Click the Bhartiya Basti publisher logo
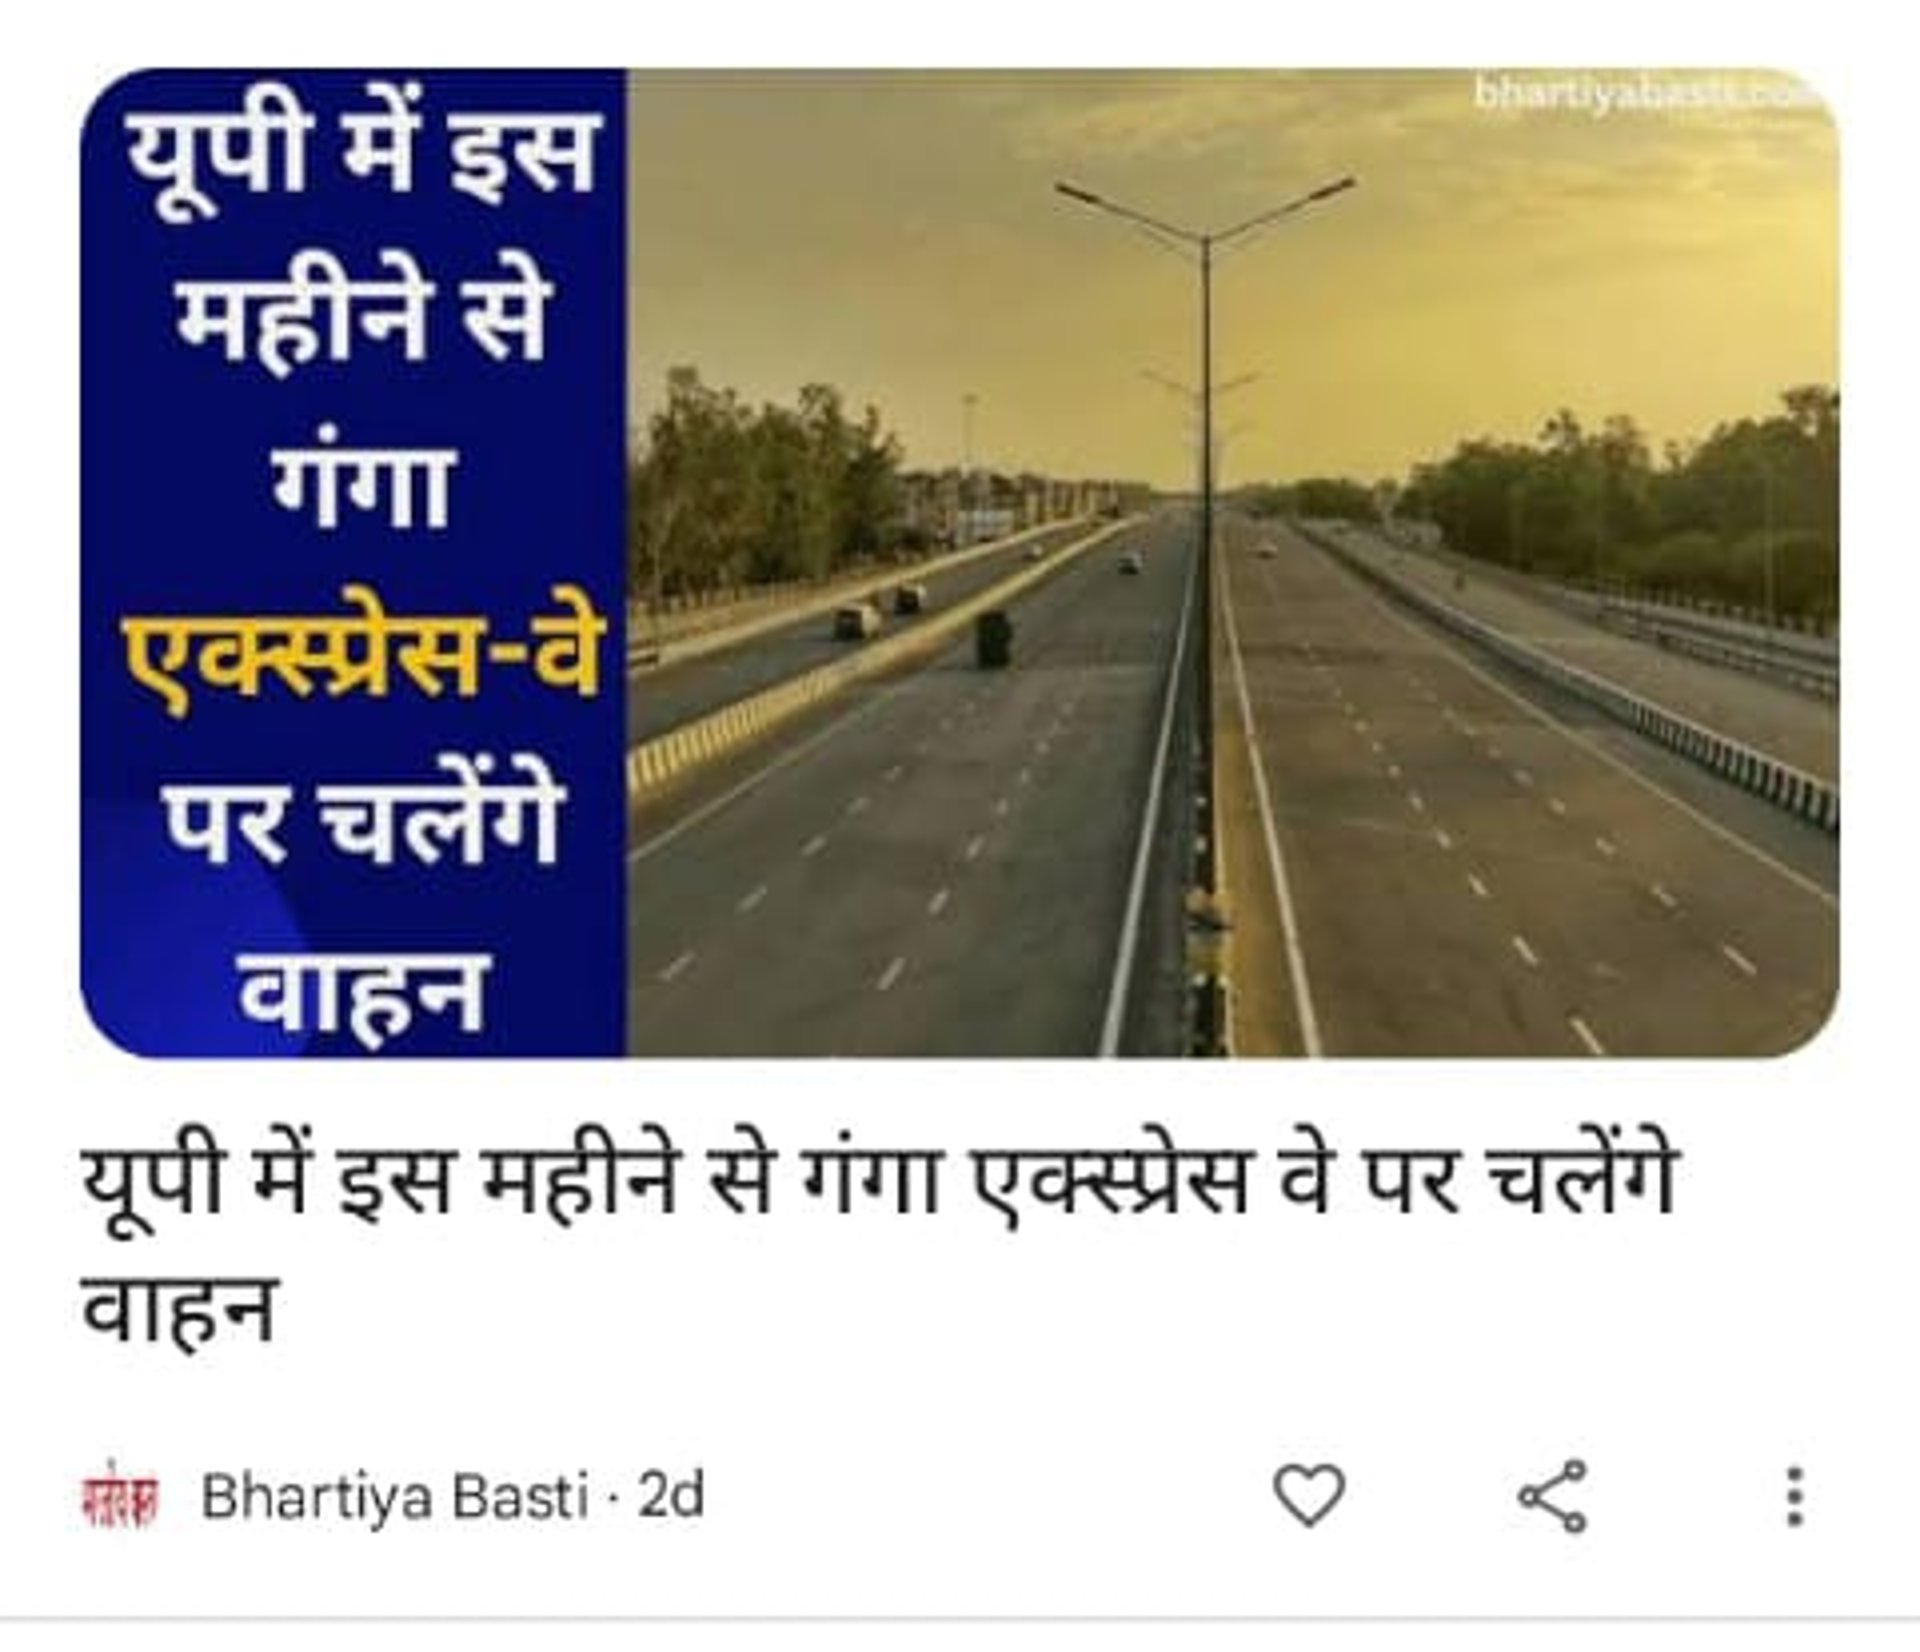This screenshot has width=1920, height=1652. tap(119, 1496)
